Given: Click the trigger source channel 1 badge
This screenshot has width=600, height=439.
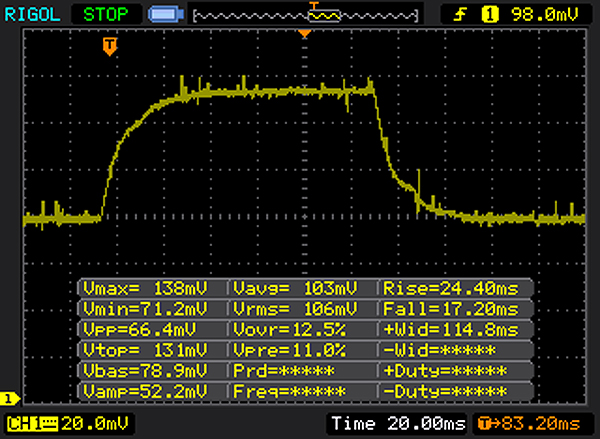Looking at the screenshot, I should click(x=490, y=14).
